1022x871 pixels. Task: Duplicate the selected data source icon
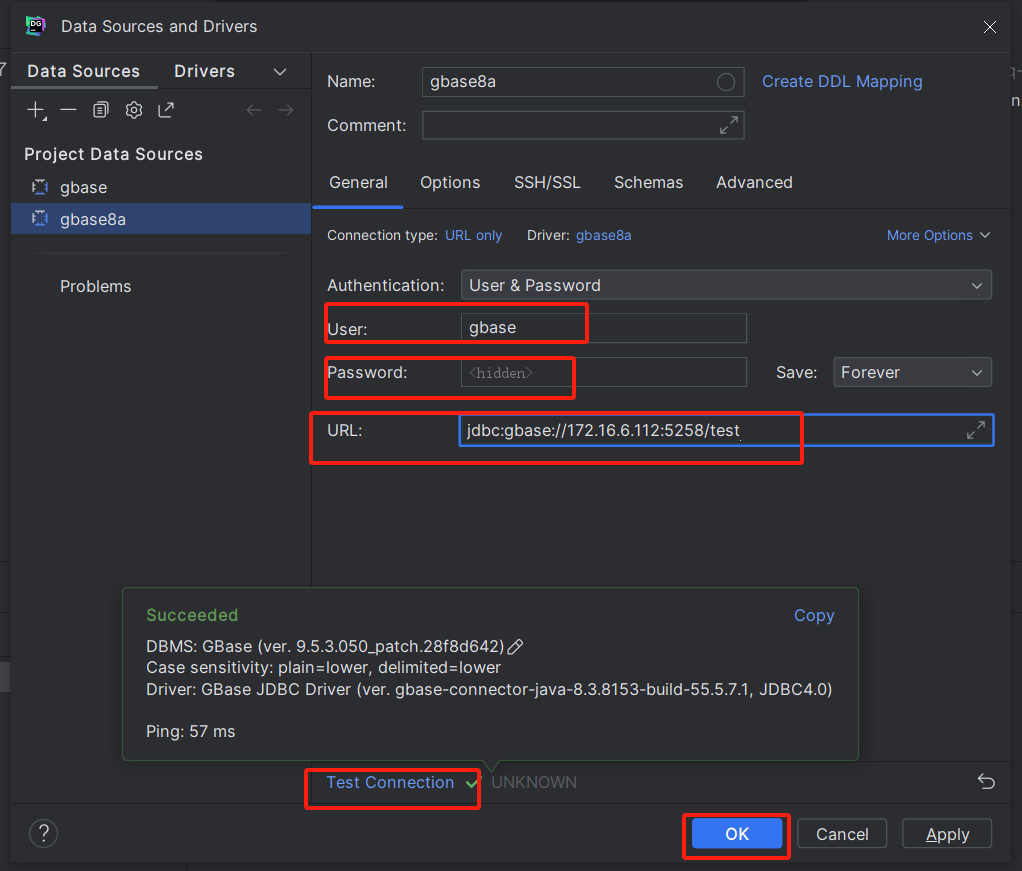pyautogui.click(x=100, y=110)
